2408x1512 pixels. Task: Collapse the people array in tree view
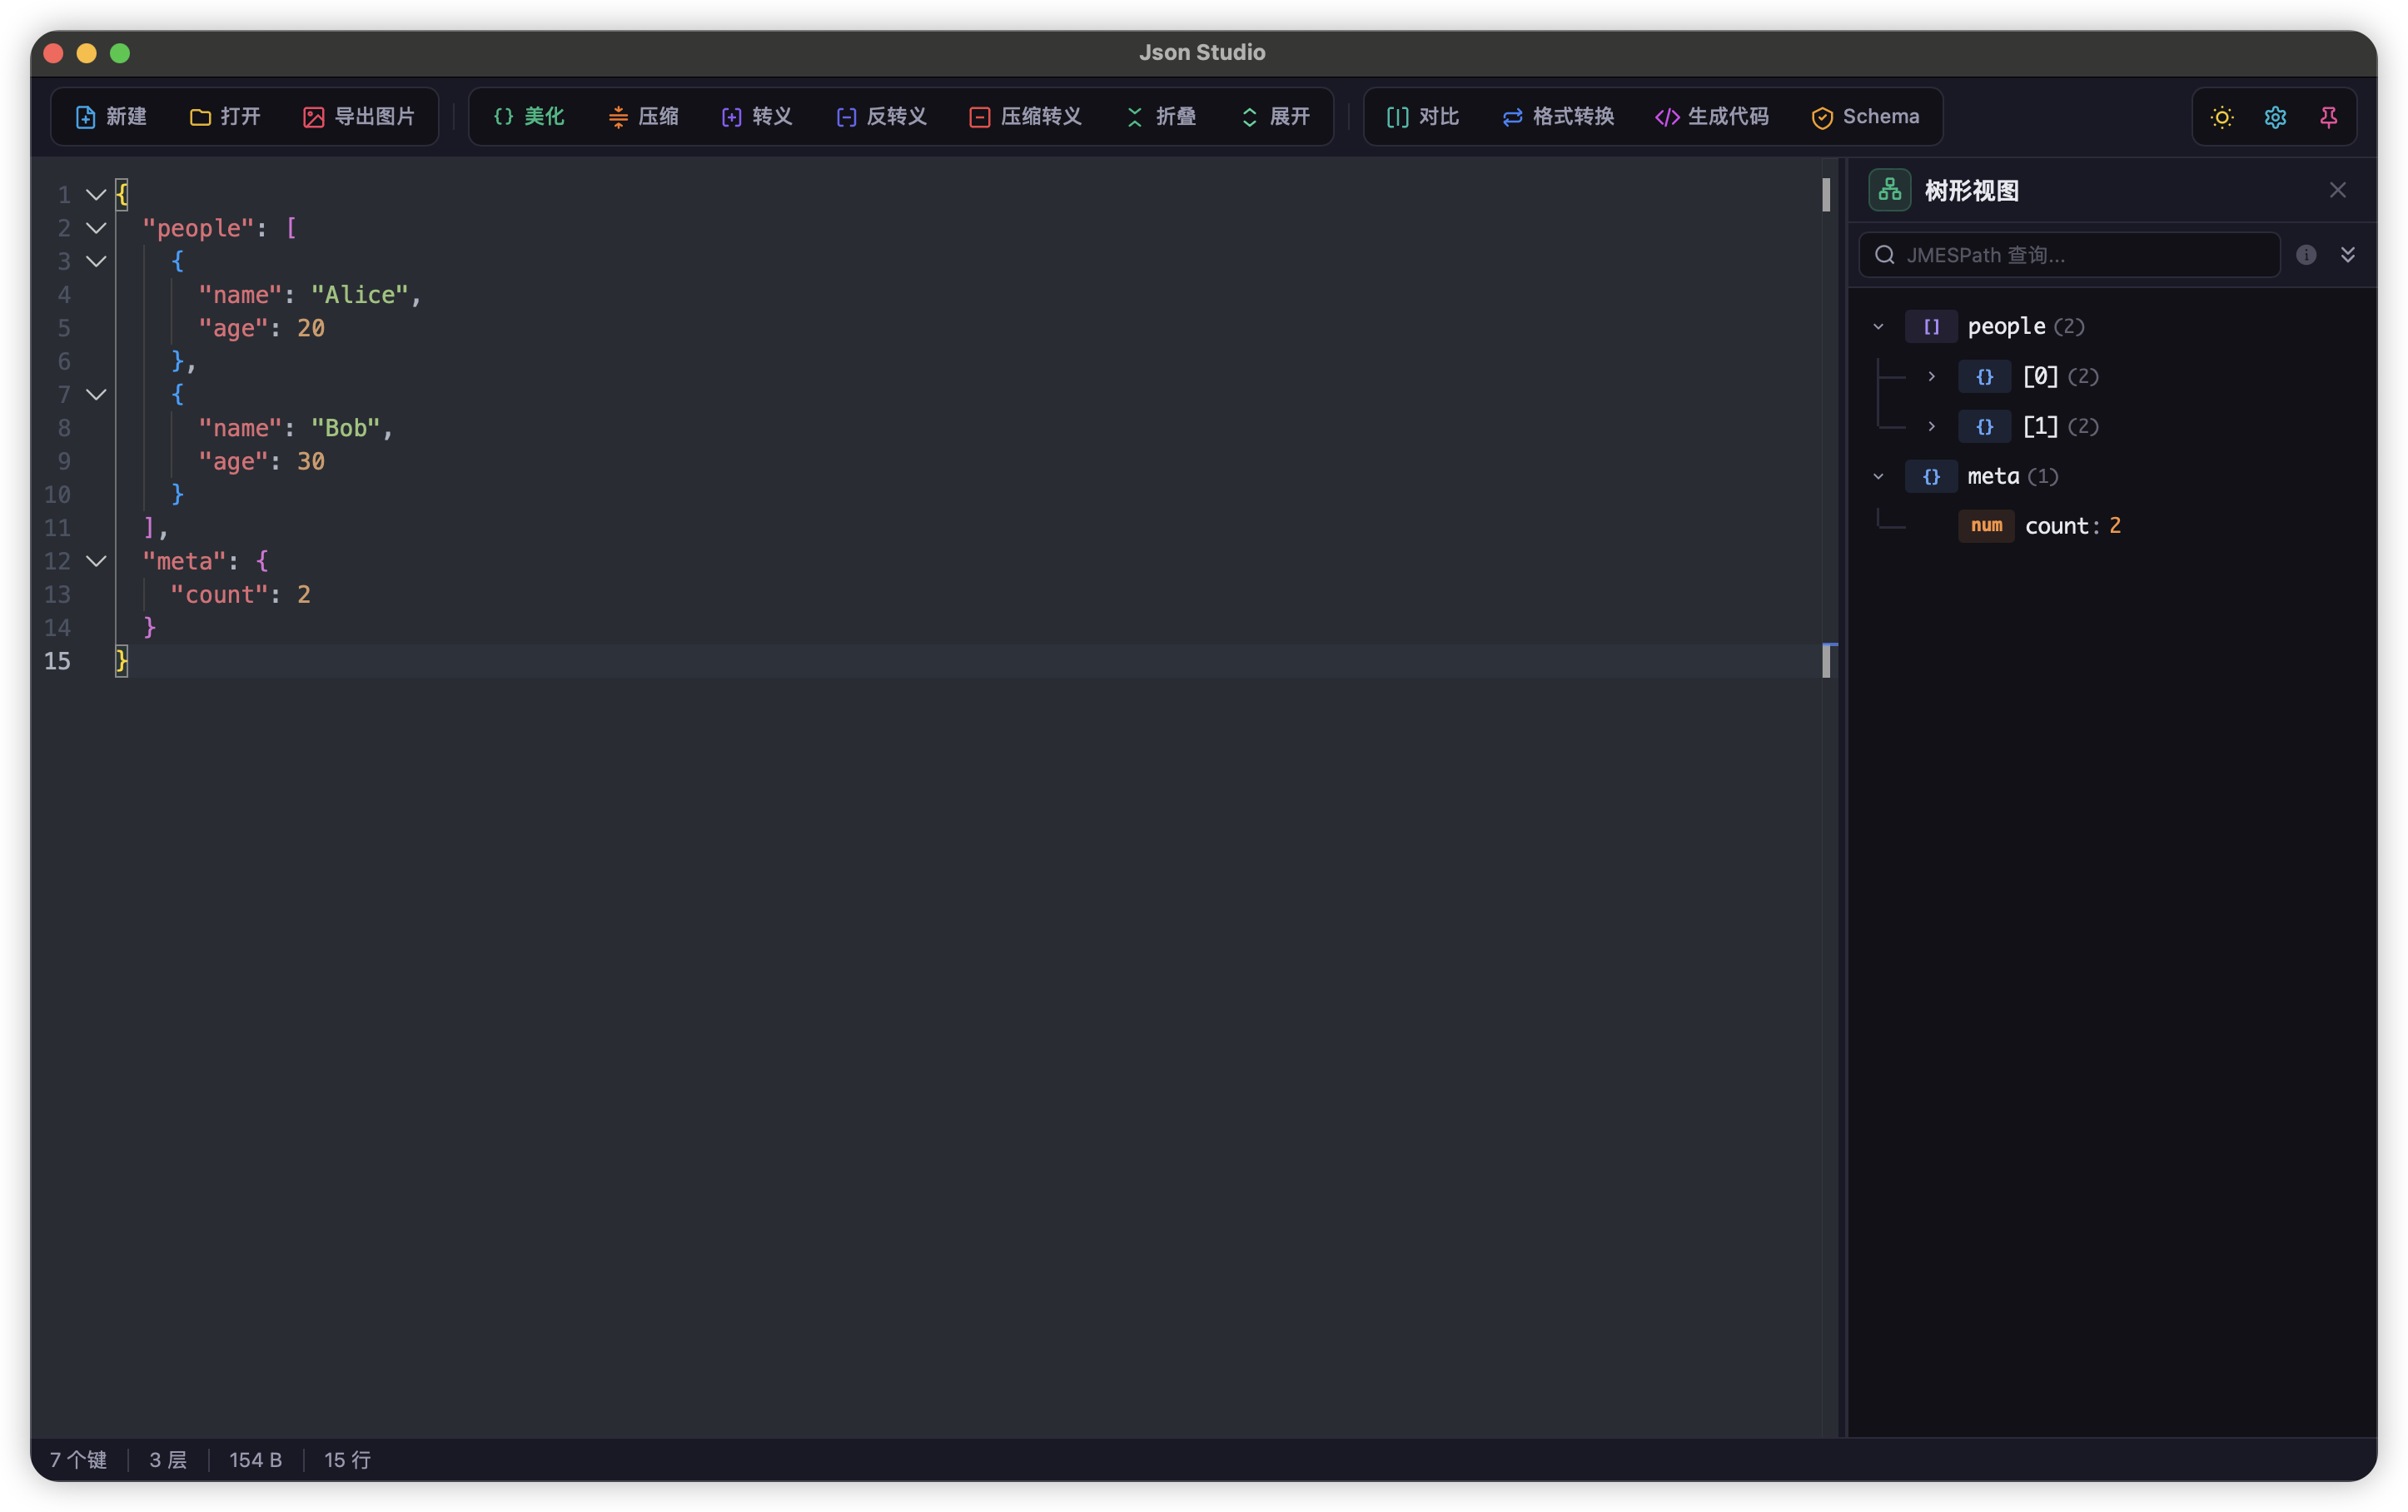click(x=1878, y=326)
